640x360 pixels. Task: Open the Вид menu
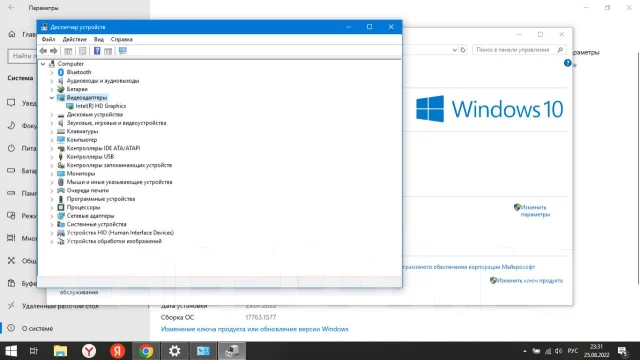pyautogui.click(x=99, y=39)
